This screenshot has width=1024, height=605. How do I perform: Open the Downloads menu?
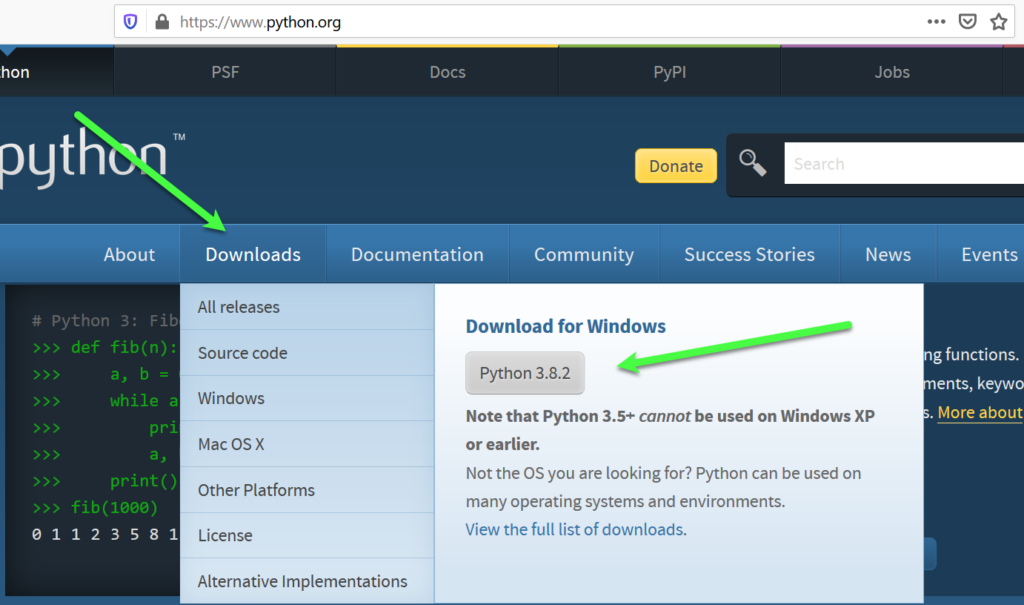253,254
